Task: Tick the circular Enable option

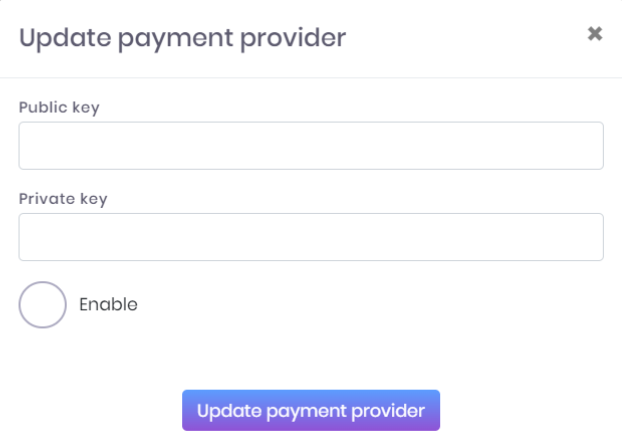Action: tap(42, 305)
